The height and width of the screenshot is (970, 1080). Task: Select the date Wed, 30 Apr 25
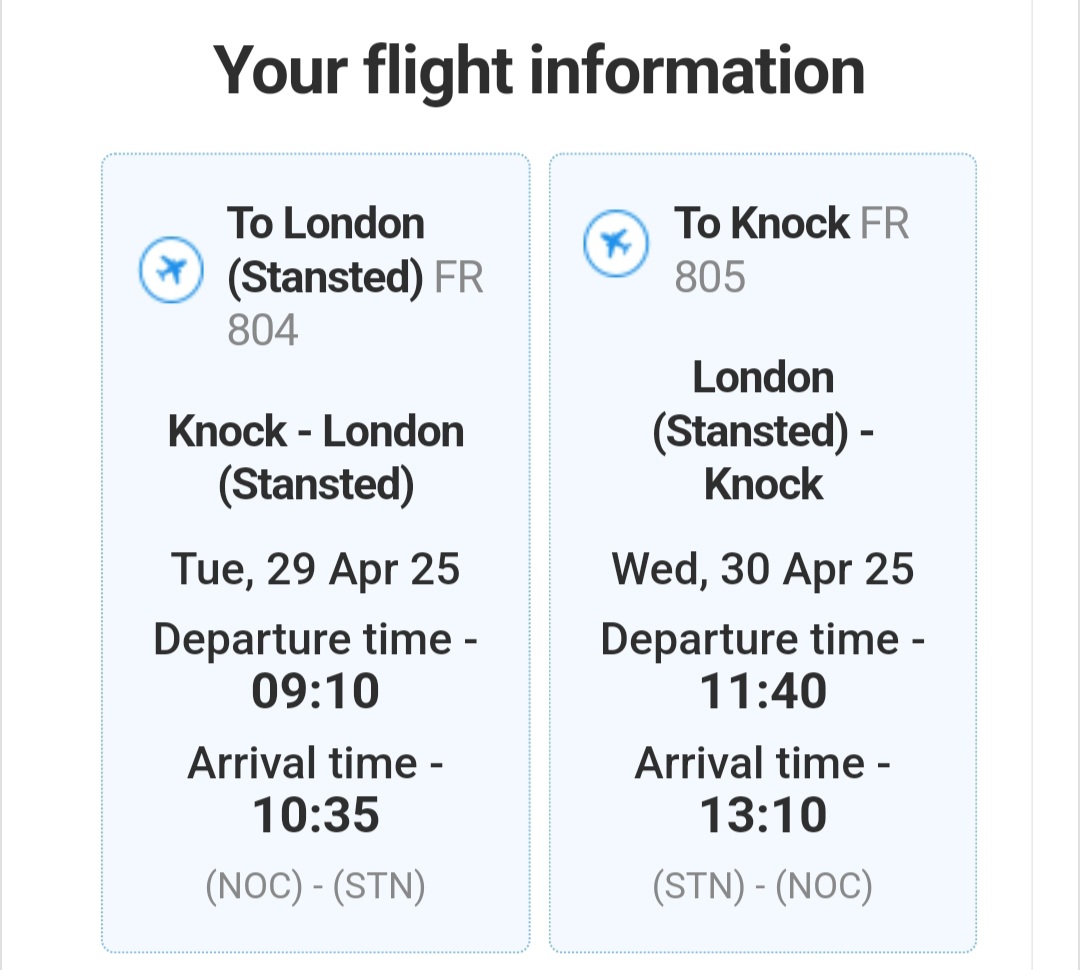pos(762,570)
